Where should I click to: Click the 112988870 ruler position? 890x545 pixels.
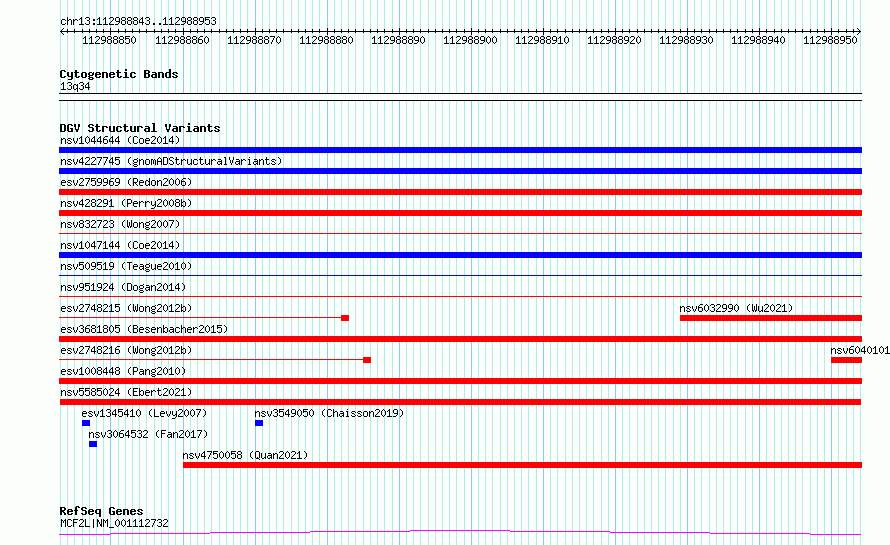(254, 40)
